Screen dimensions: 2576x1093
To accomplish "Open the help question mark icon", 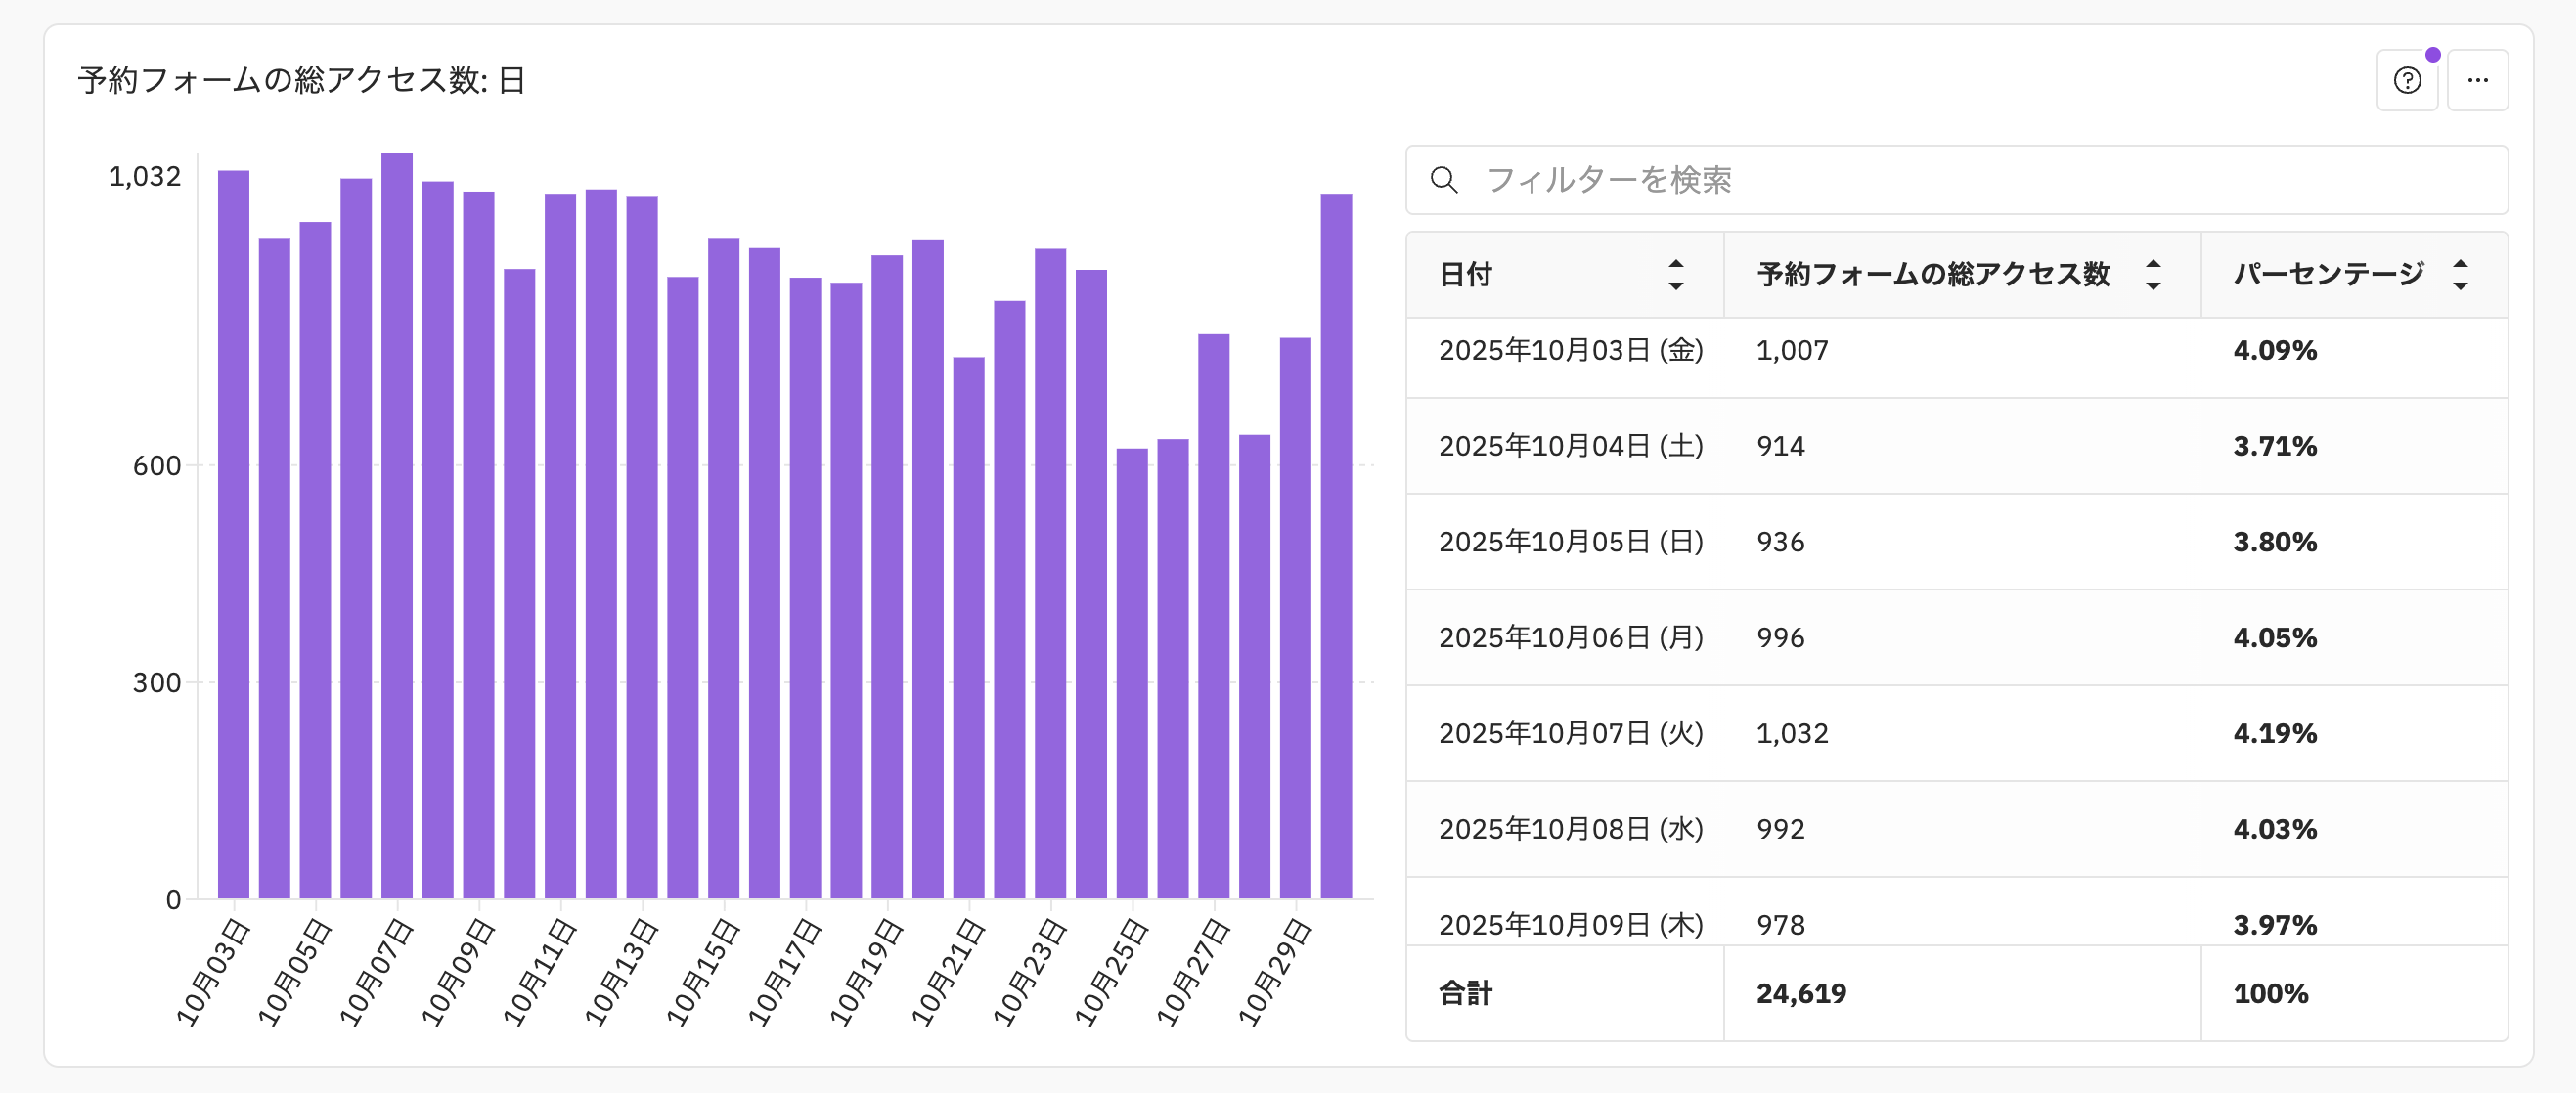I will [2407, 80].
